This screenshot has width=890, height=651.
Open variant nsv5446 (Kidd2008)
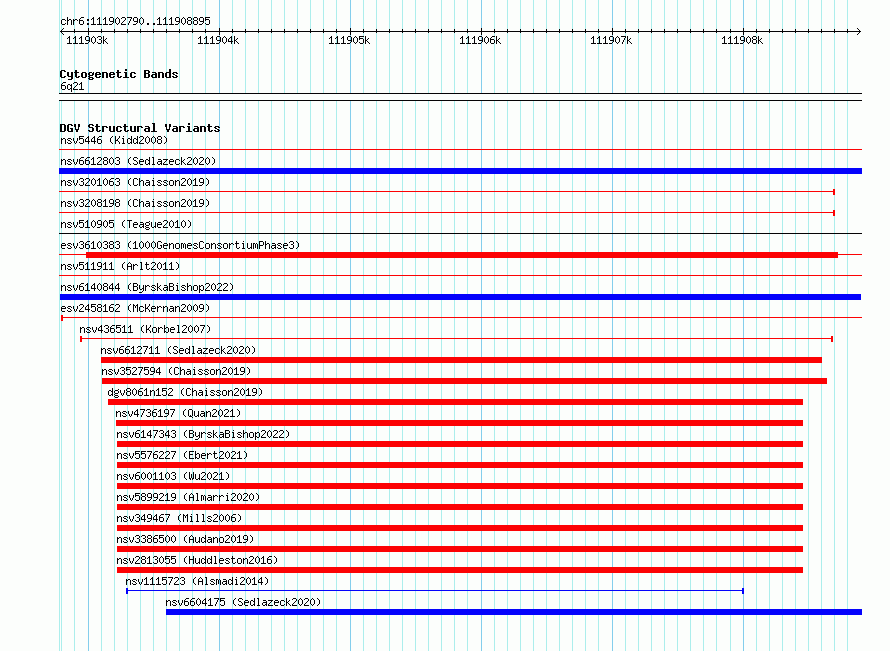tap(114, 140)
